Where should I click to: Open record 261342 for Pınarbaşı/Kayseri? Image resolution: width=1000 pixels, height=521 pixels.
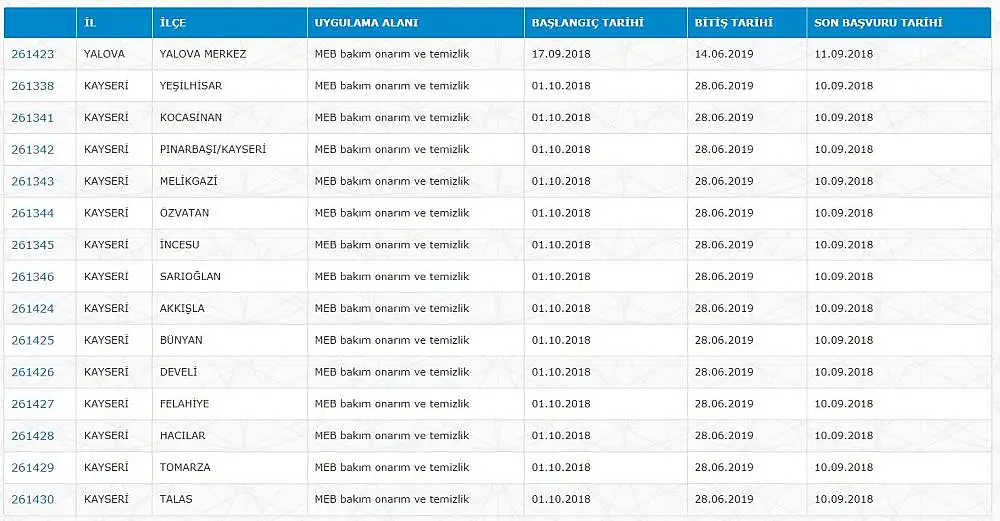tap(33, 150)
